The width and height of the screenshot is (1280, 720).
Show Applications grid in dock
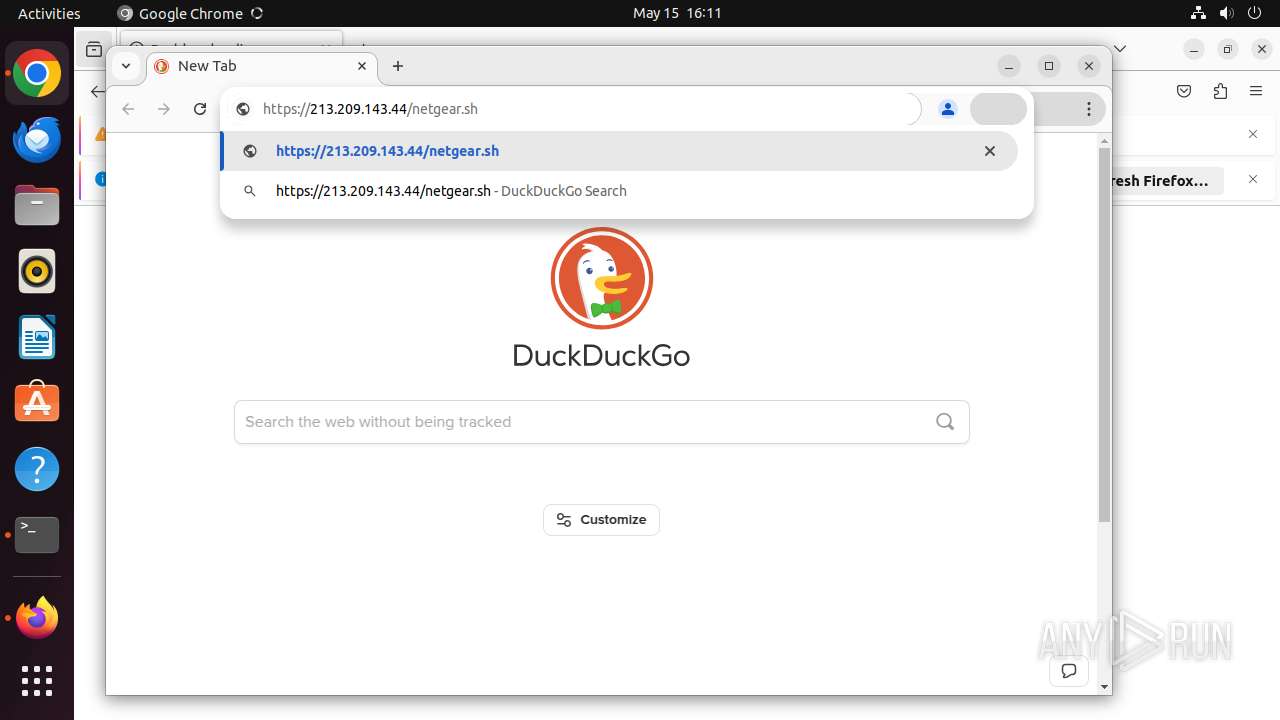click(x=37, y=681)
